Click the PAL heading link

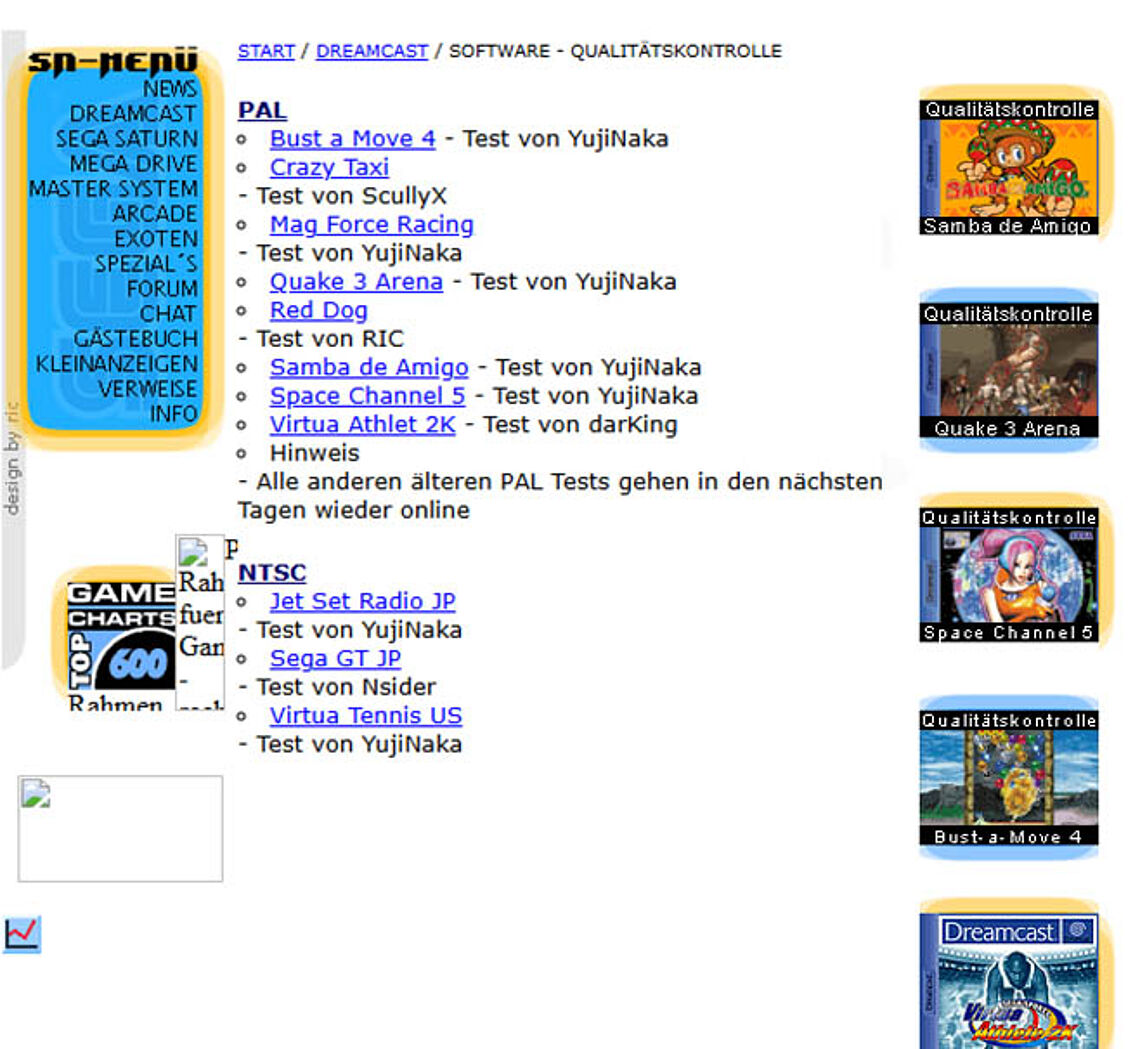[262, 110]
